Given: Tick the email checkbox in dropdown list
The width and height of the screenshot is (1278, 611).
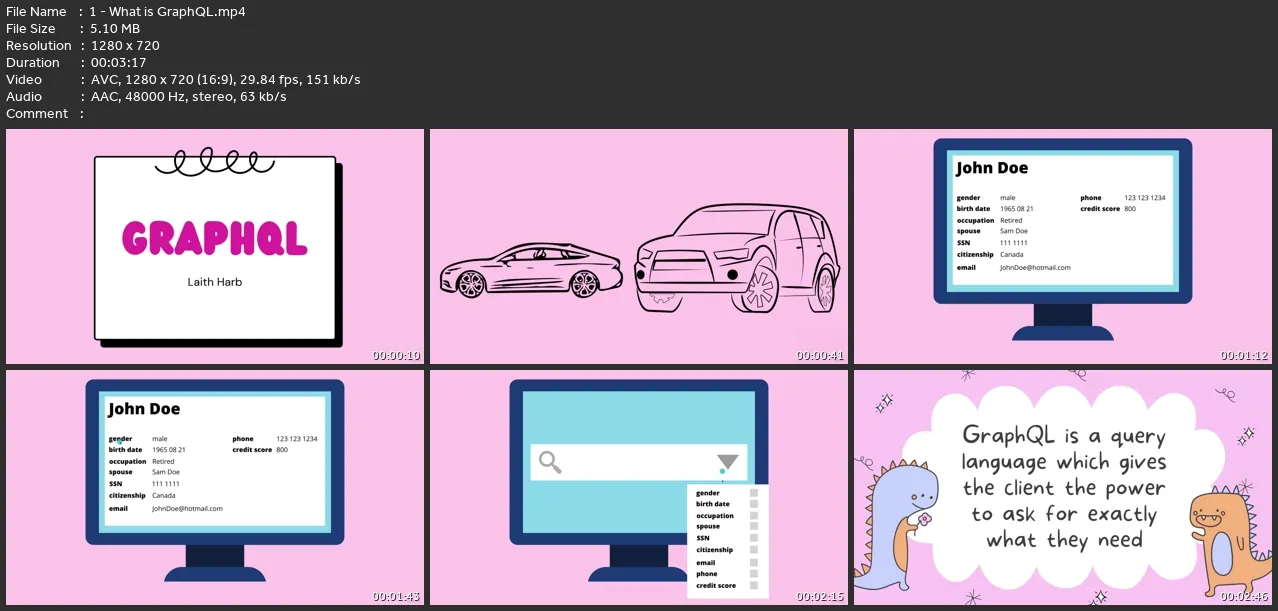Looking at the screenshot, I should pos(754,563).
